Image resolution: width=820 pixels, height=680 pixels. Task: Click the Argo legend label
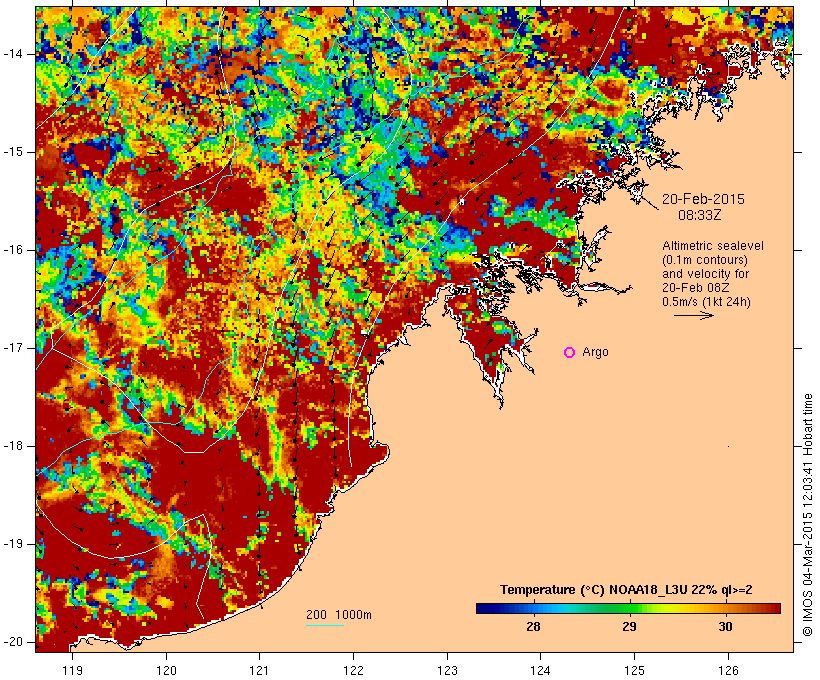click(595, 352)
